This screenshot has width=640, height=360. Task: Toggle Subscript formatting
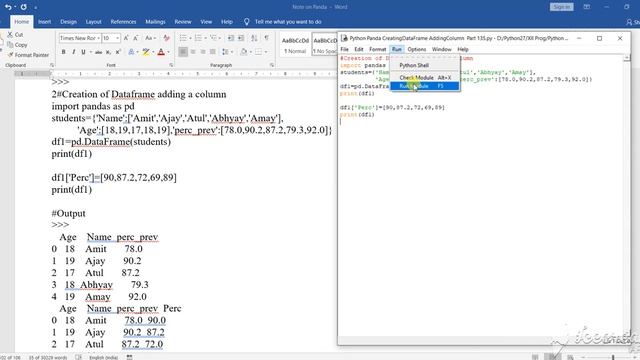pyautogui.click(x=108, y=52)
